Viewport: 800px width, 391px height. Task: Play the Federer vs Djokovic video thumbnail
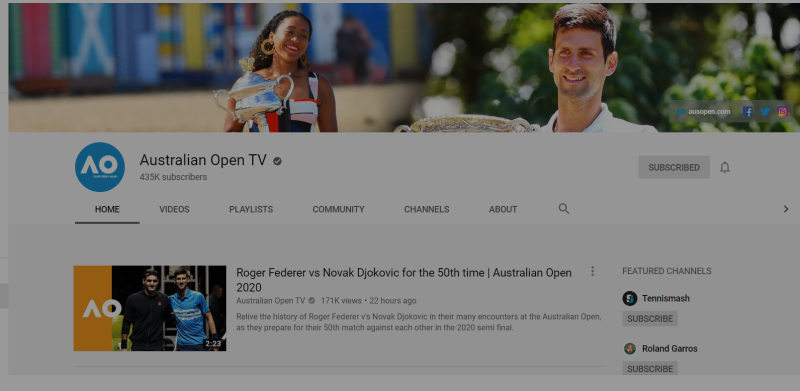150,308
